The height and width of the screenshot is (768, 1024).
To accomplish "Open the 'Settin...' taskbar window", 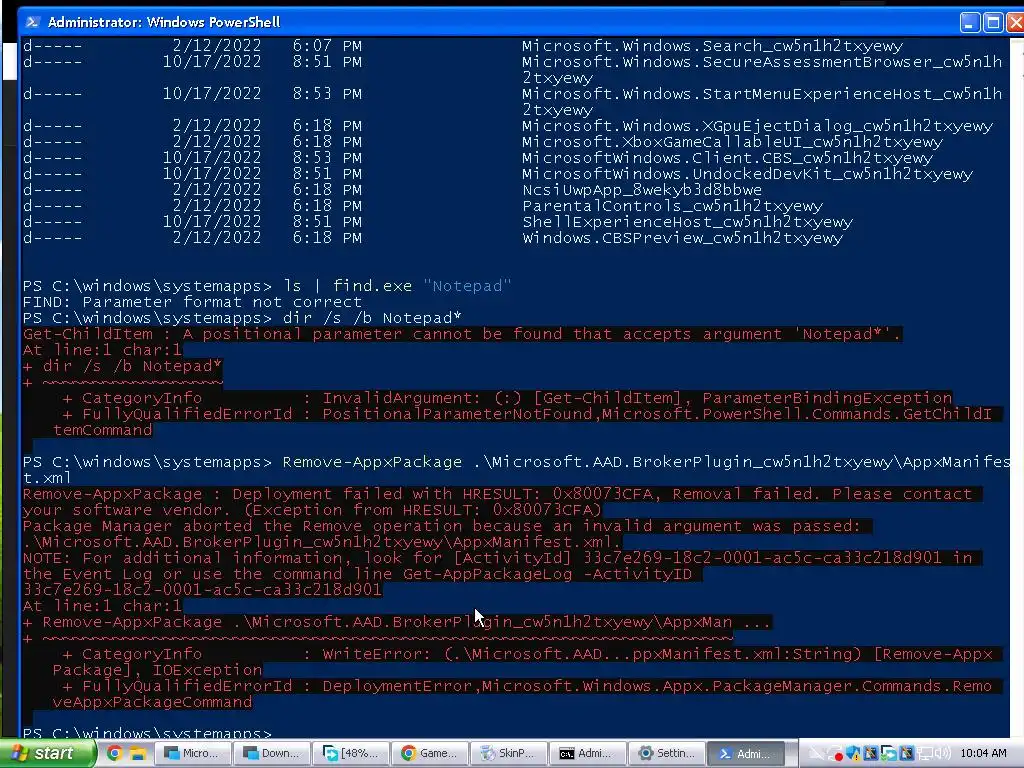I will point(667,753).
